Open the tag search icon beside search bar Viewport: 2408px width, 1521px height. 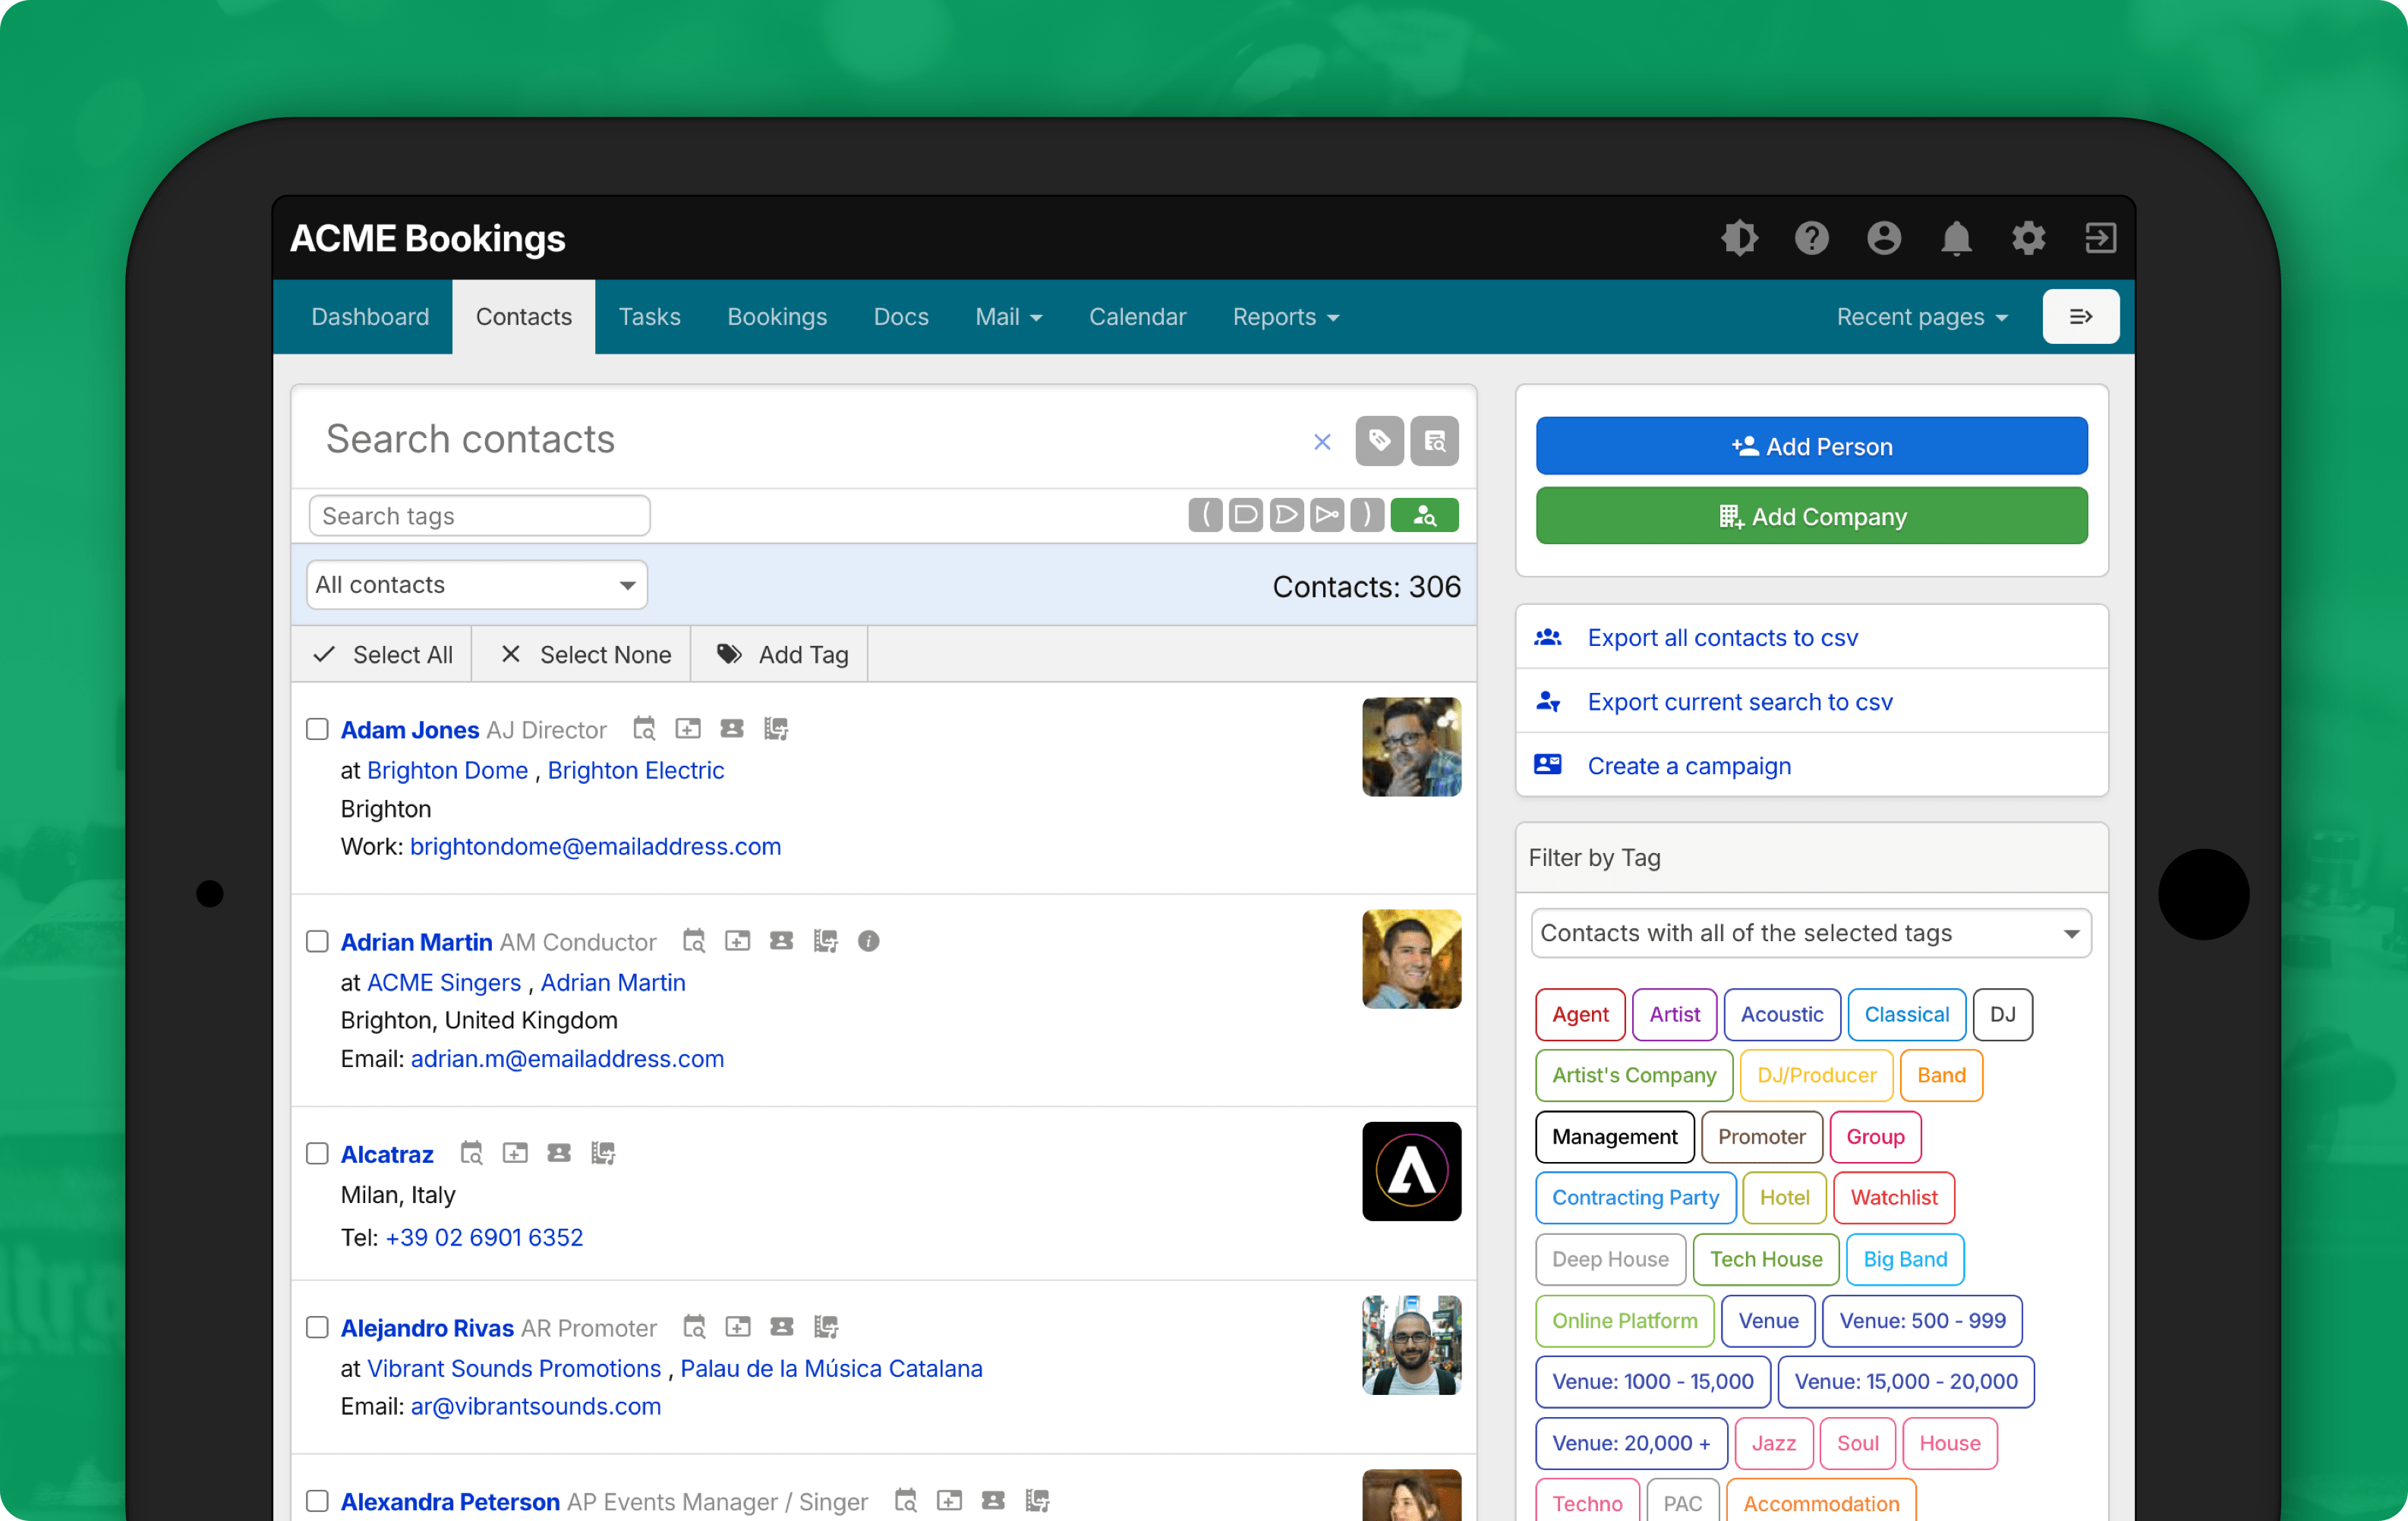click(1379, 441)
